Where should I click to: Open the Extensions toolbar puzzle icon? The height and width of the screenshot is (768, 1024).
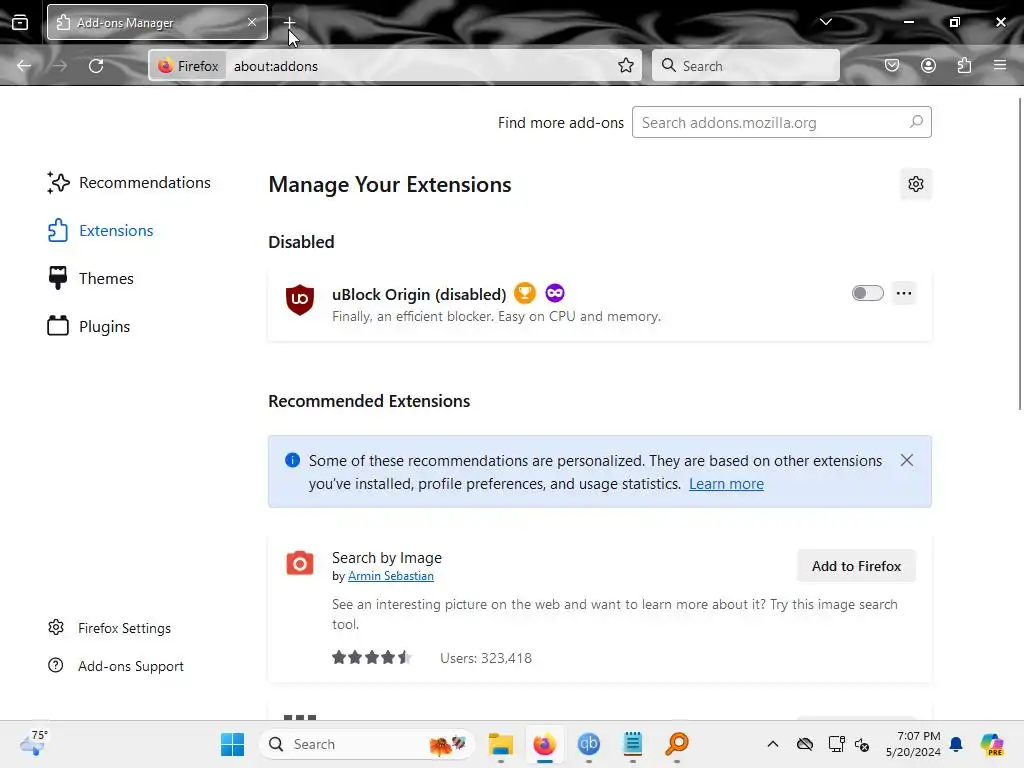[964, 66]
